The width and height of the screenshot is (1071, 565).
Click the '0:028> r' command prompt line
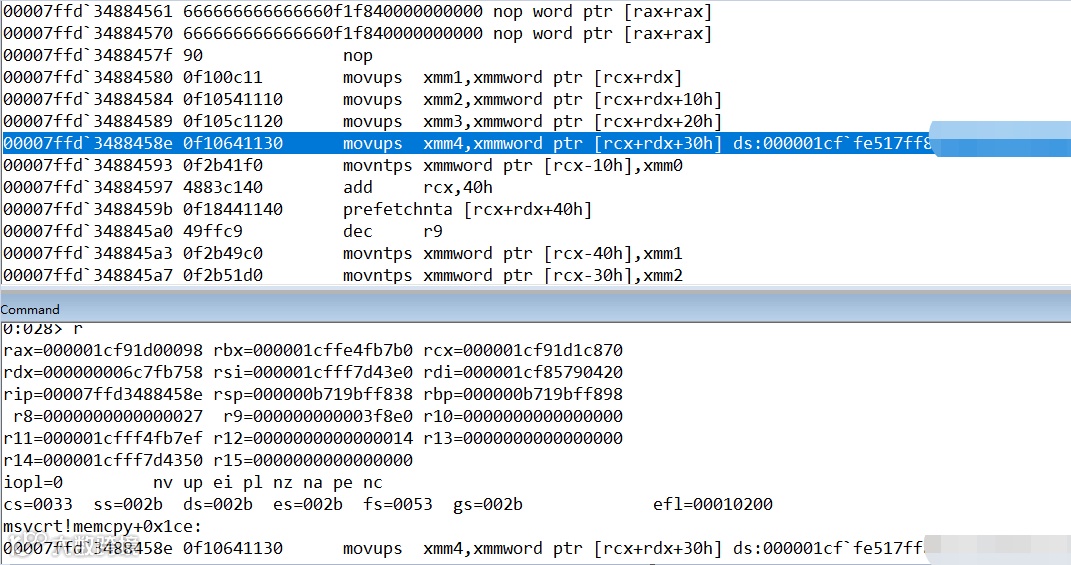tap(42, 329)
